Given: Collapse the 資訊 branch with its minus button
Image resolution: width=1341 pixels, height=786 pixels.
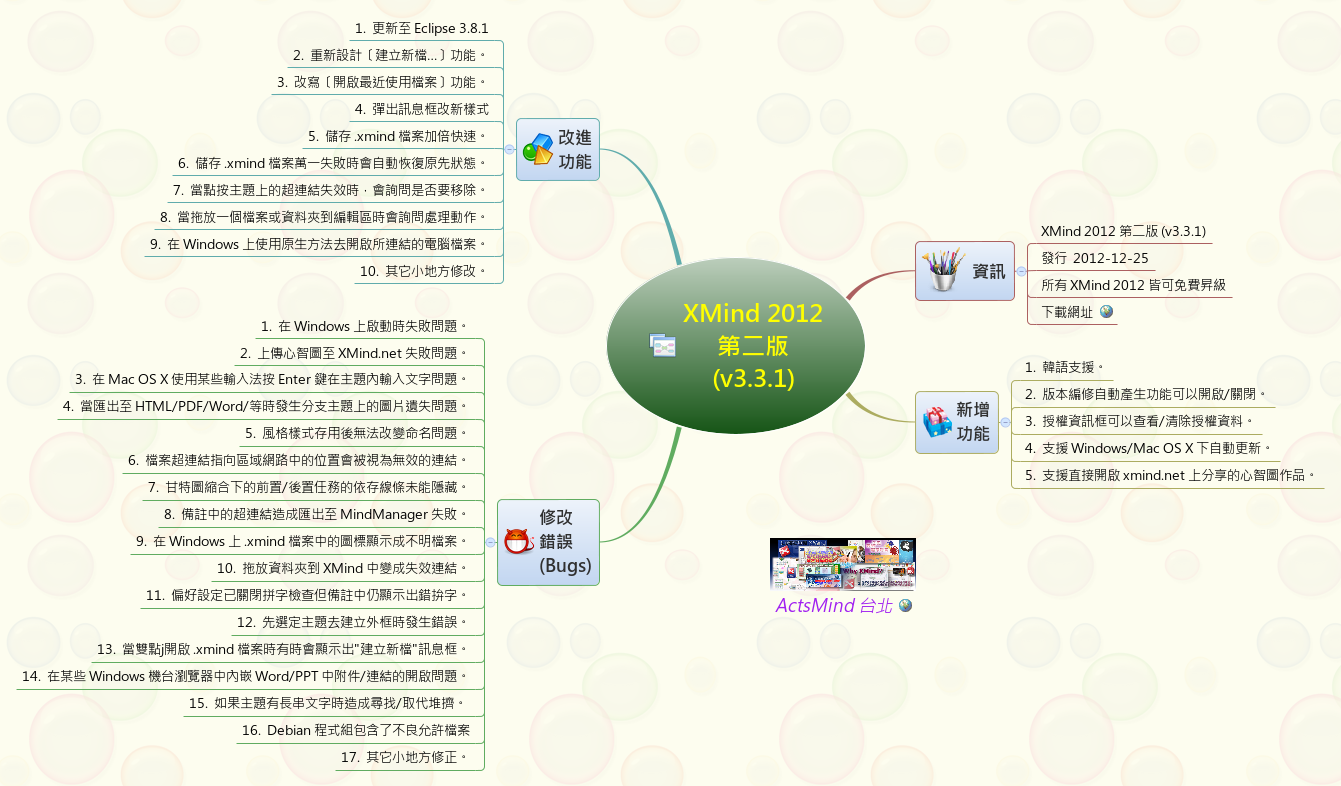Looking at the screenshot, I should 1021,270.
